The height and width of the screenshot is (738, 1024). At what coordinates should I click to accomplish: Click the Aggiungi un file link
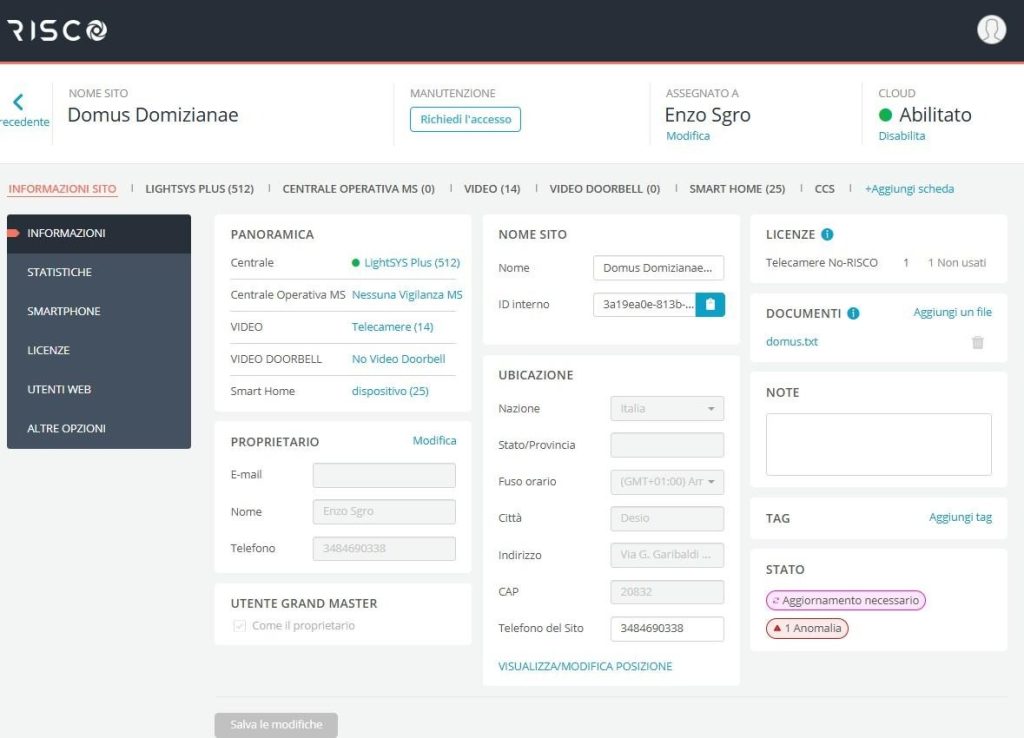[x=952, y=313]
